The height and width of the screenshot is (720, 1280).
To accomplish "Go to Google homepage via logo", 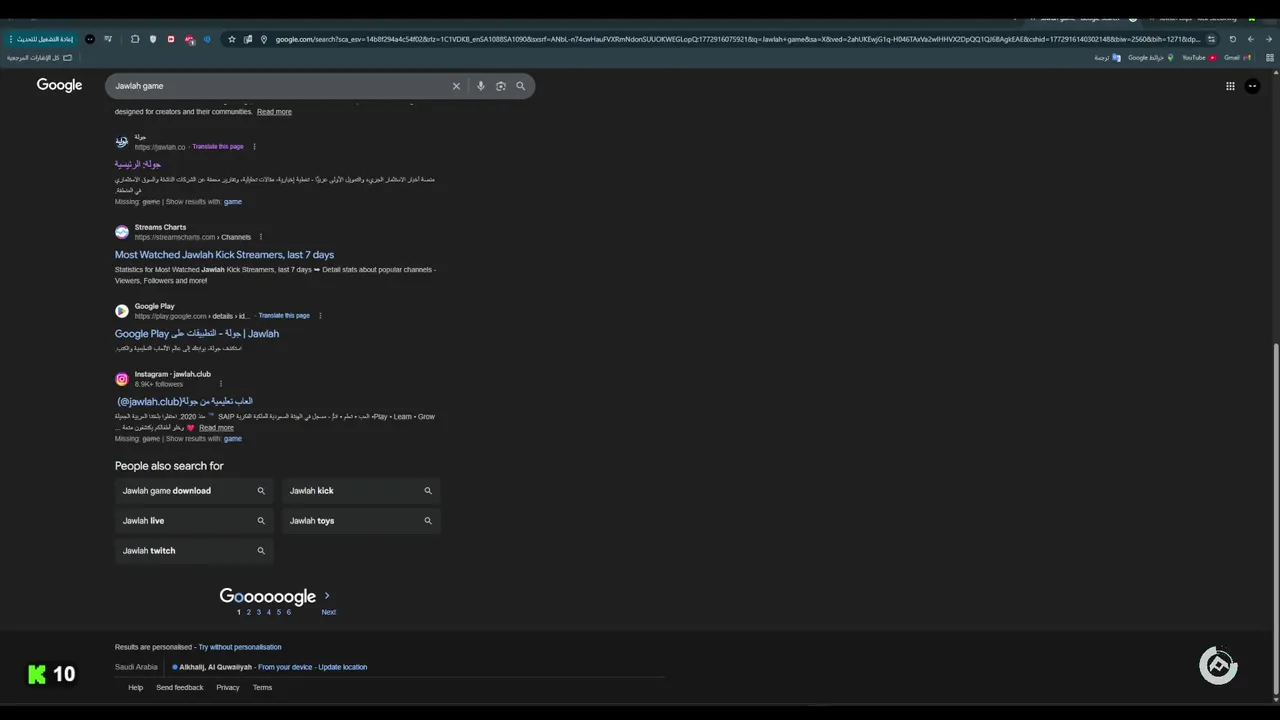I will click(x=59, y=85).
